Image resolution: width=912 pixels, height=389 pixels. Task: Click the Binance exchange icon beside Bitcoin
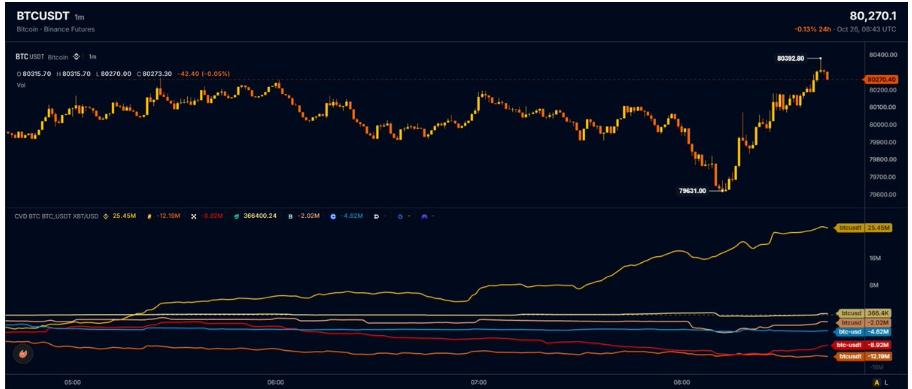[x=76, y=57]
